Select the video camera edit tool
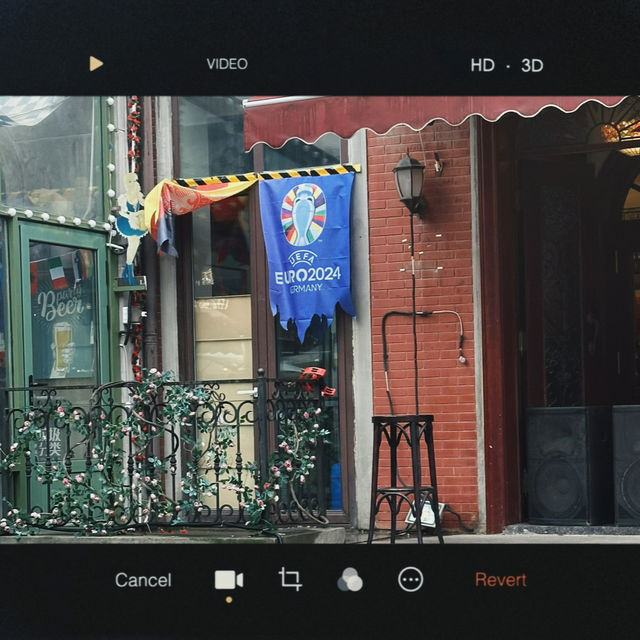640x640 pixels. pos(229,580)
